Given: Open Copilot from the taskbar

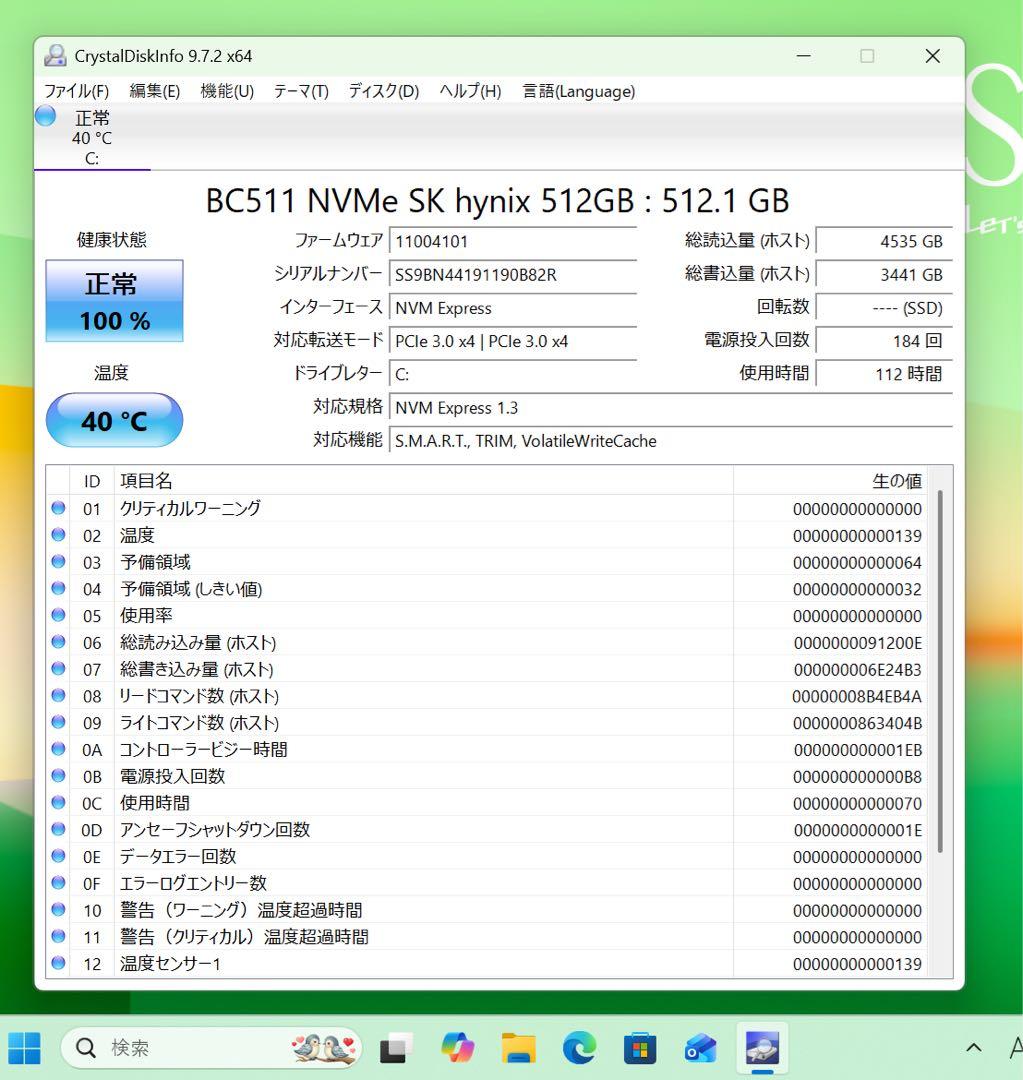Looking at the screenshot, I should 458,1048.
